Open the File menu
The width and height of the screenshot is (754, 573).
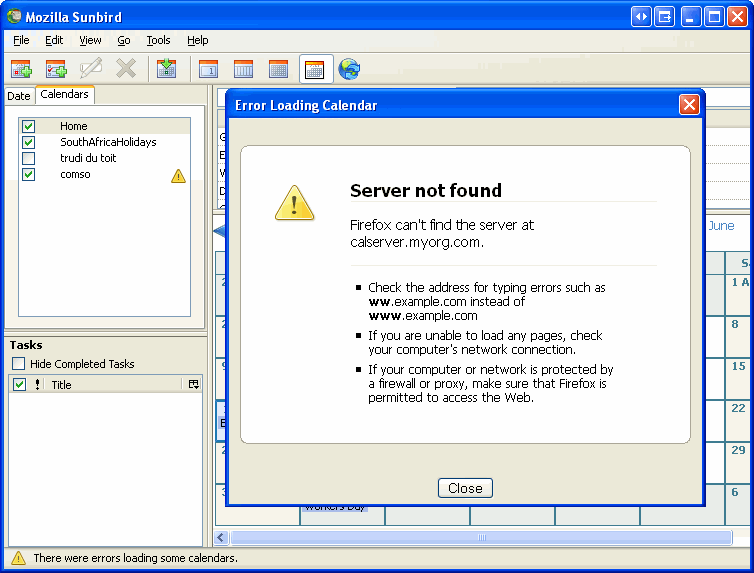(21, 40)
